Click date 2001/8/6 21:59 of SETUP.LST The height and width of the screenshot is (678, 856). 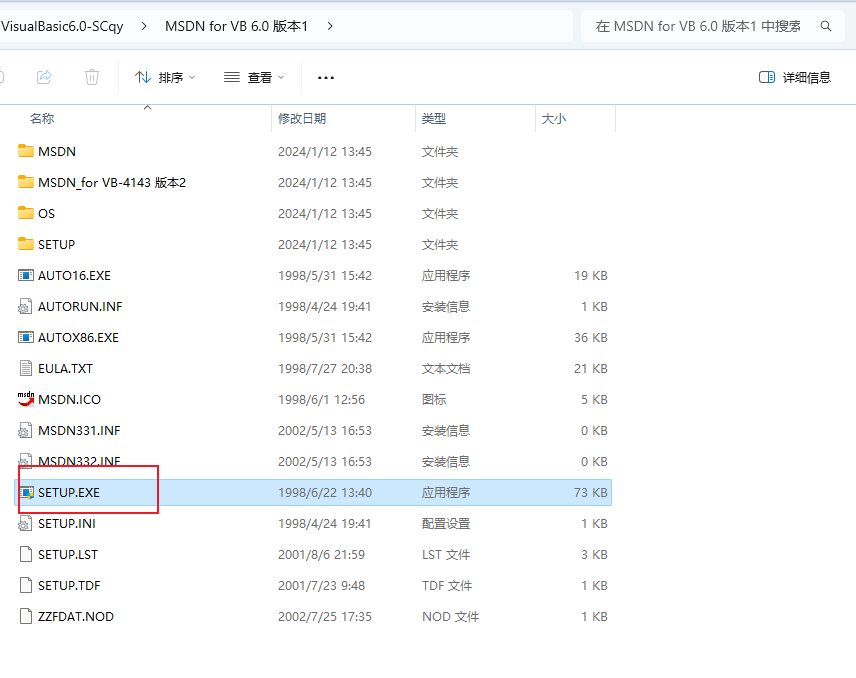[322, 555]
